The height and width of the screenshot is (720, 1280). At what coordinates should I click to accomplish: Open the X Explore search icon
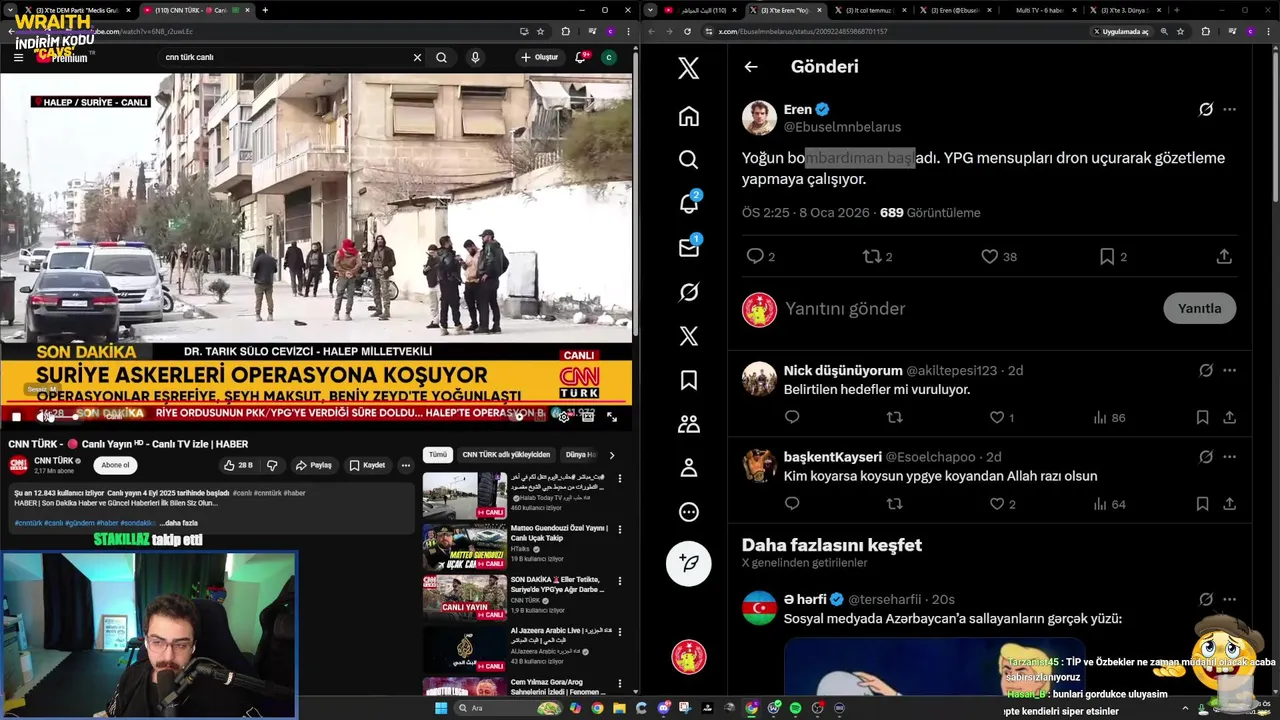[688, 160]
